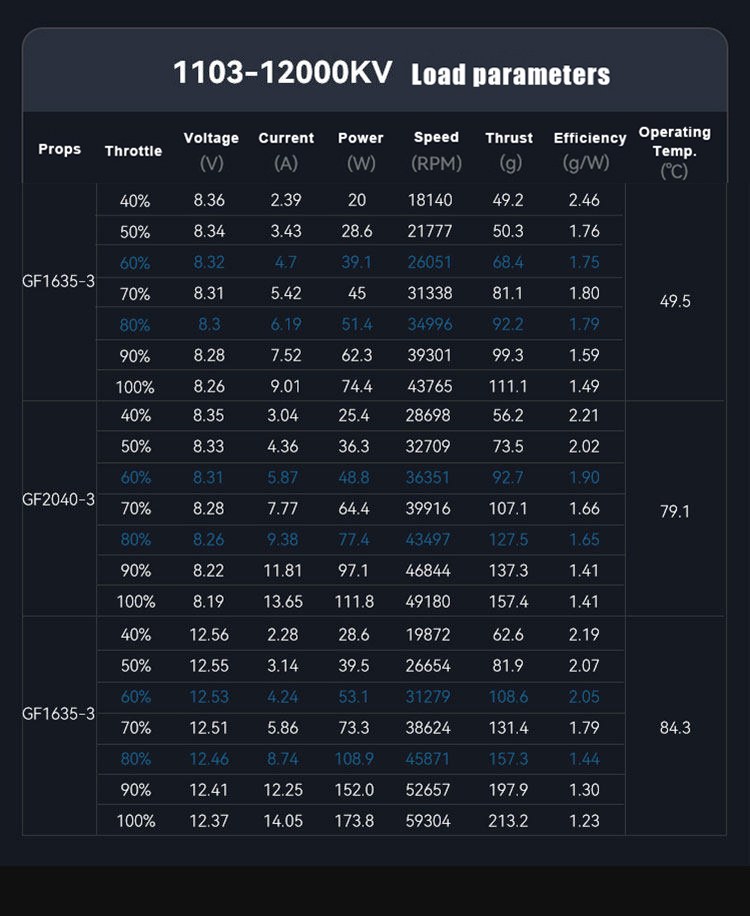The image size is (750, 916).
Task: Click the 79.1 operating temperature cell
Action: pos(675,511)
